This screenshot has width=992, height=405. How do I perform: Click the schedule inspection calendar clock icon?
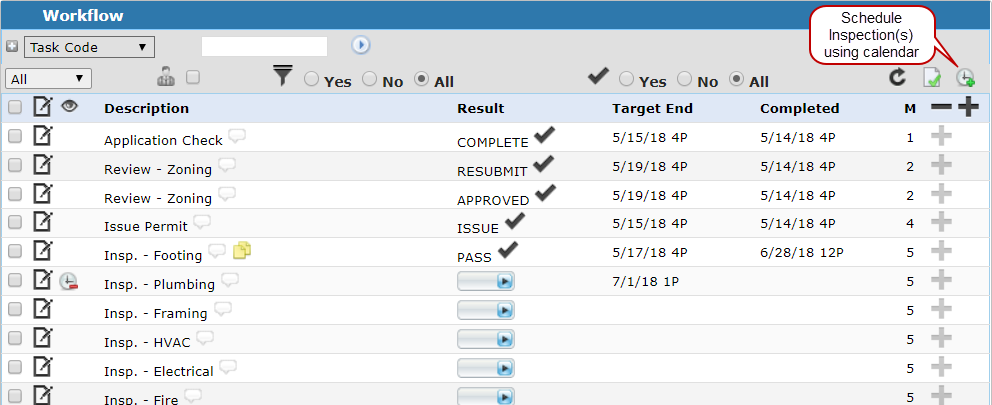[x=965, y=78]
